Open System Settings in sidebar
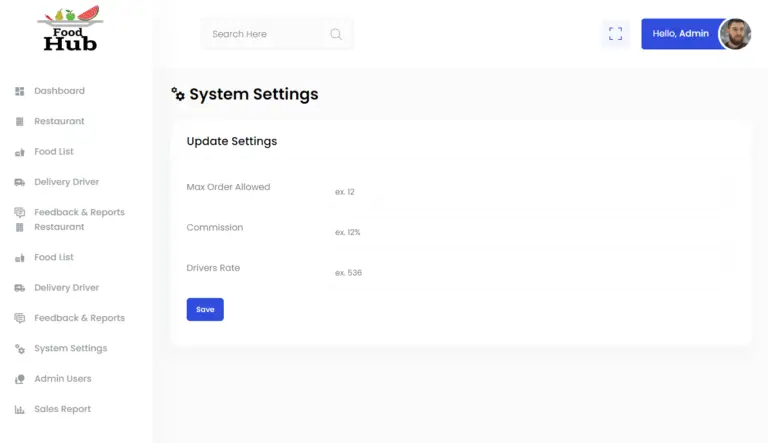Image resolution: width=768 pixels, height=443 pixels. 71,348
